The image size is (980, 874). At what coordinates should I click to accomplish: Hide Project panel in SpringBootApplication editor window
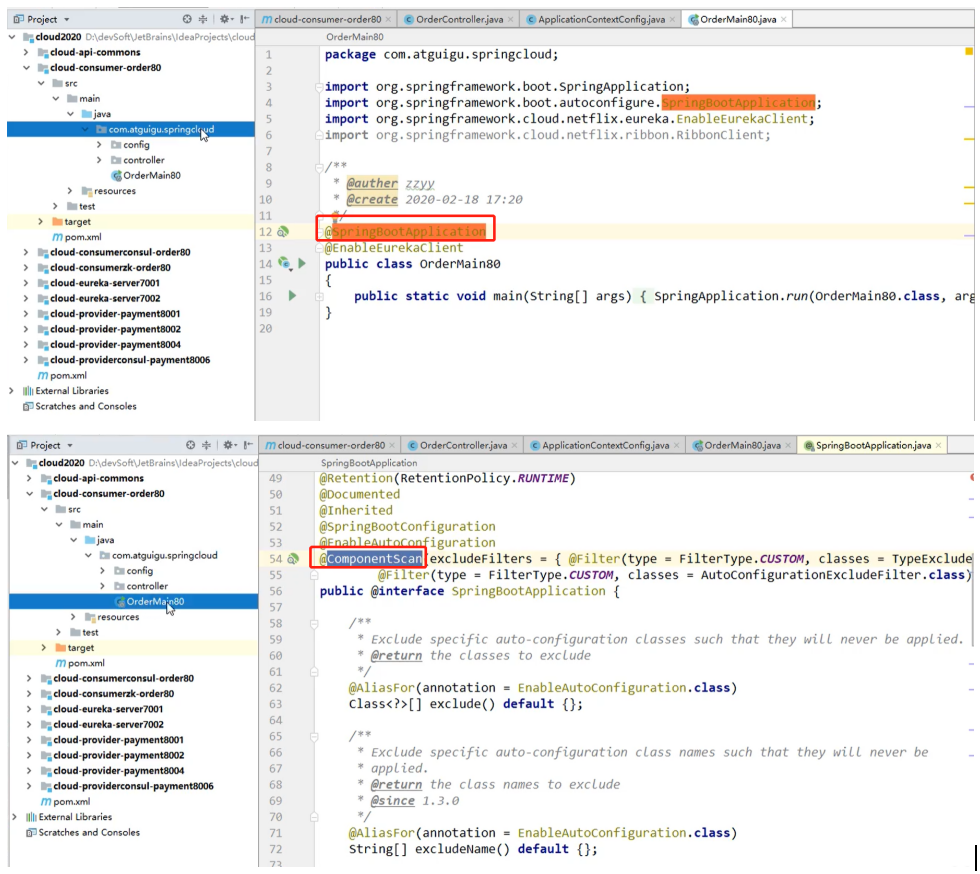pos(248,445)
